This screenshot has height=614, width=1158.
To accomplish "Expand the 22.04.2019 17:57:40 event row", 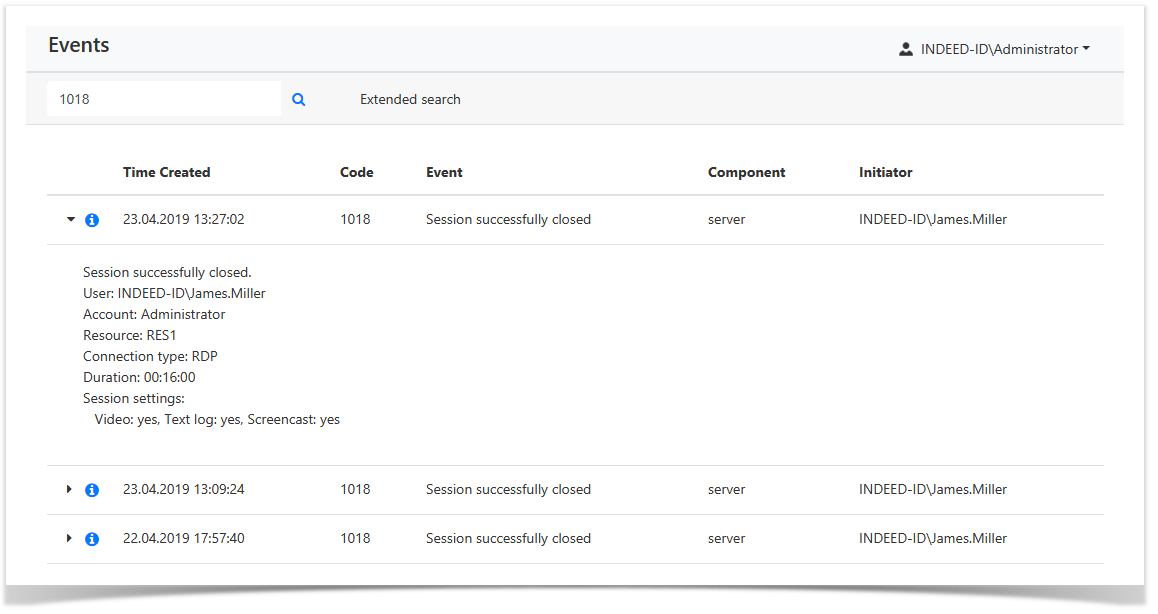I will (69, 539).
